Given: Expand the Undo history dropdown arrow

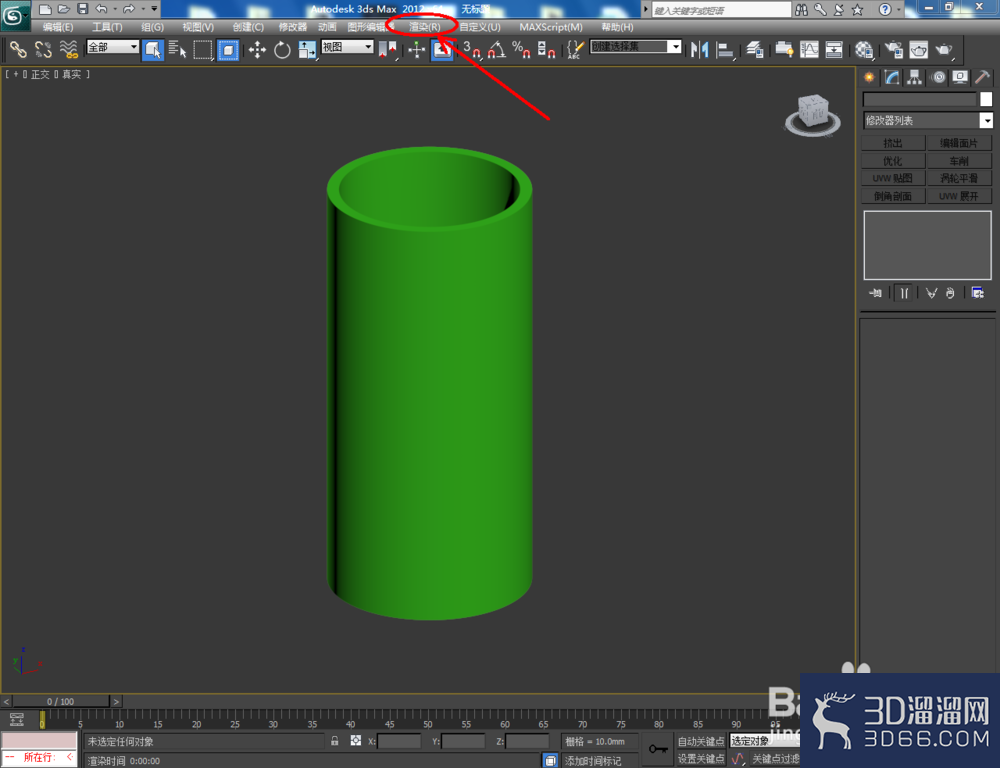Looking at the screenshot, I should pyautogui.click(x=115, y=9).
